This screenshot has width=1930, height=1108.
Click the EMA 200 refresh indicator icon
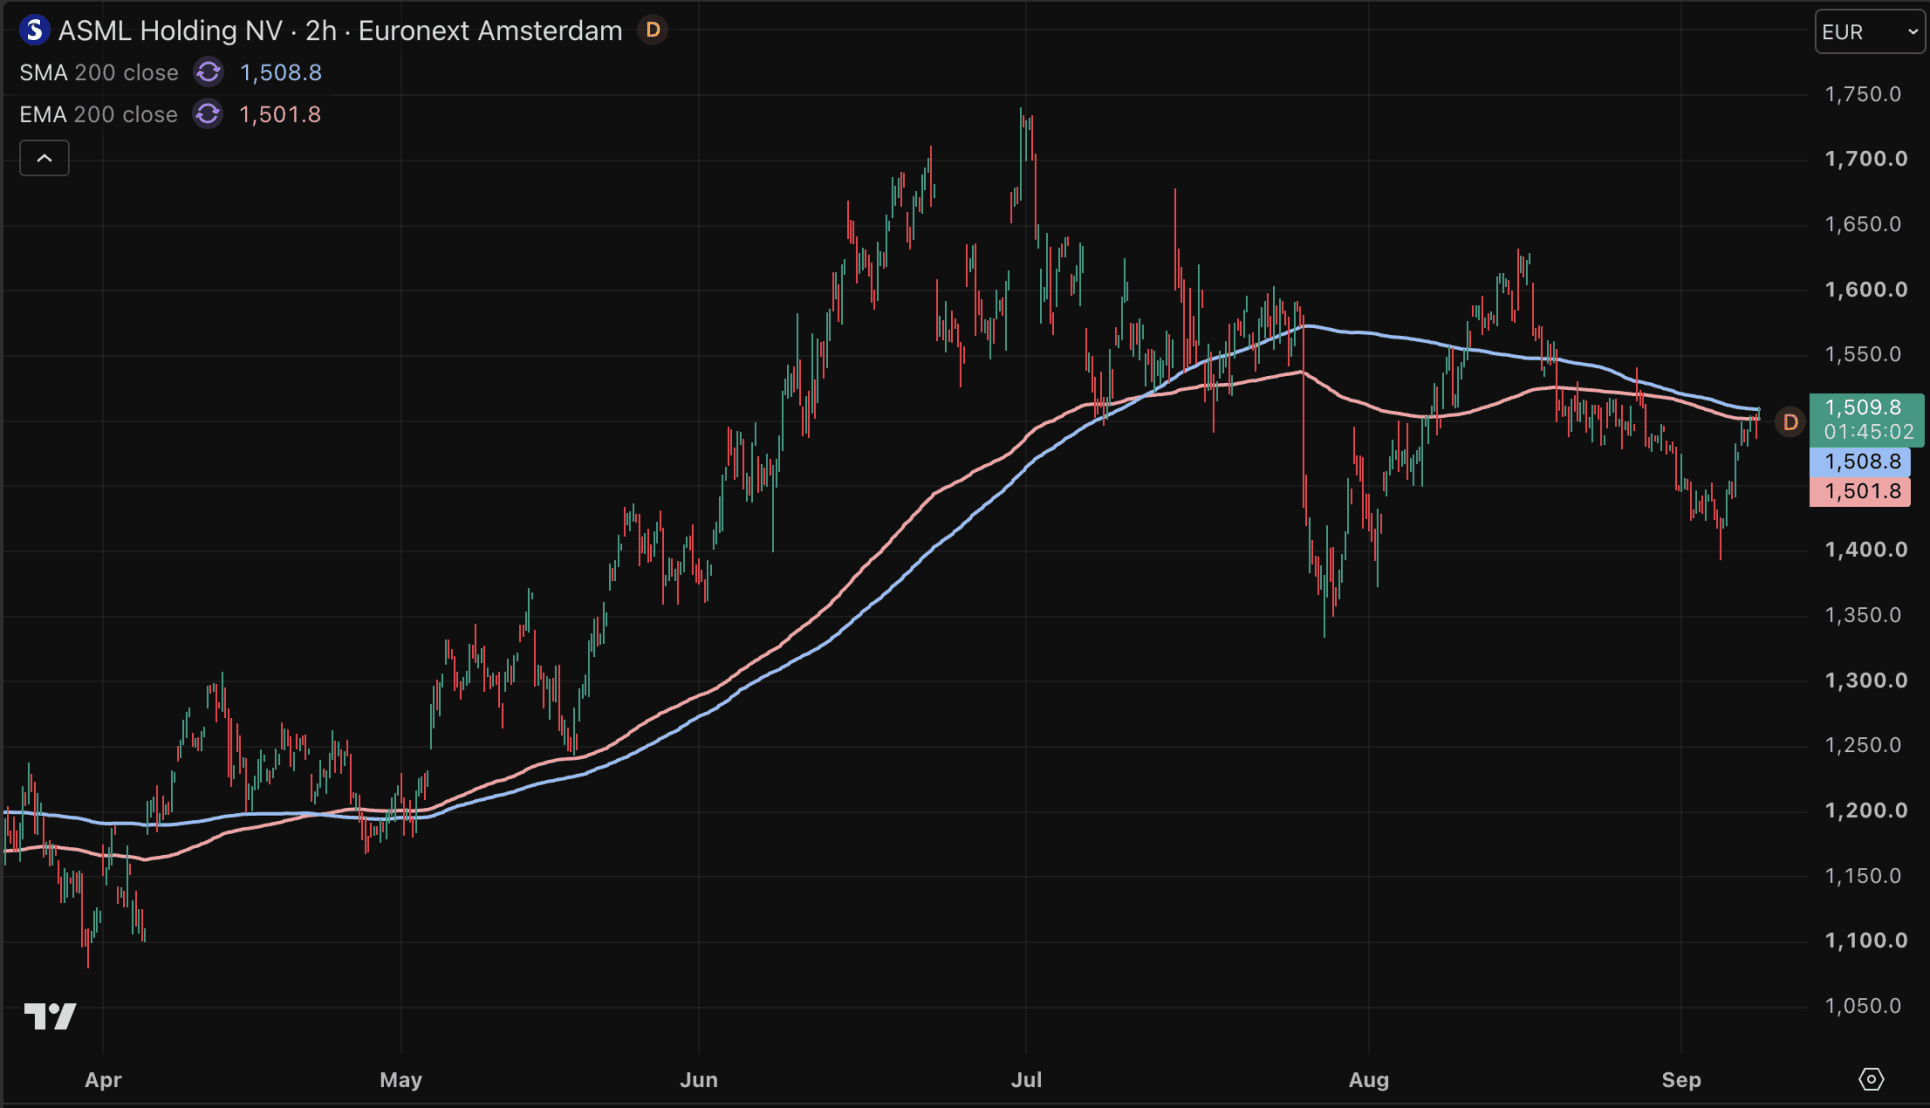208,115
